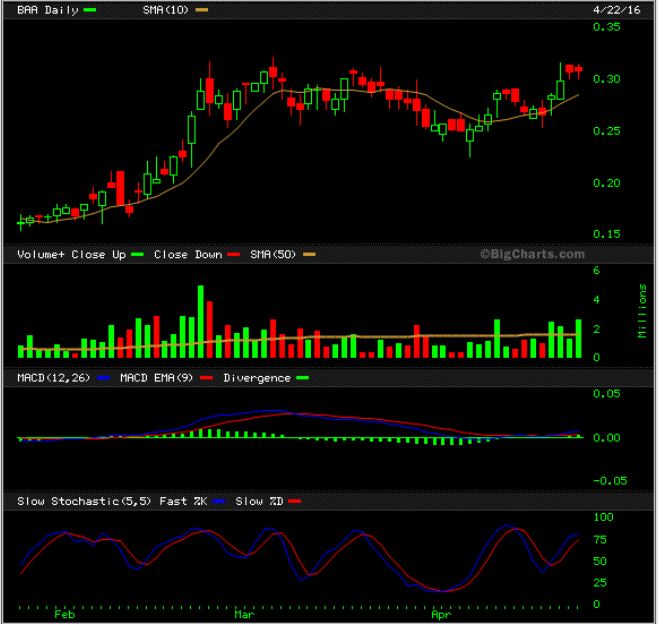Image resolution: width=658 pixels, height=624 pixels.
Task: Click the Apr month marker
Action: tap(441, 615)
